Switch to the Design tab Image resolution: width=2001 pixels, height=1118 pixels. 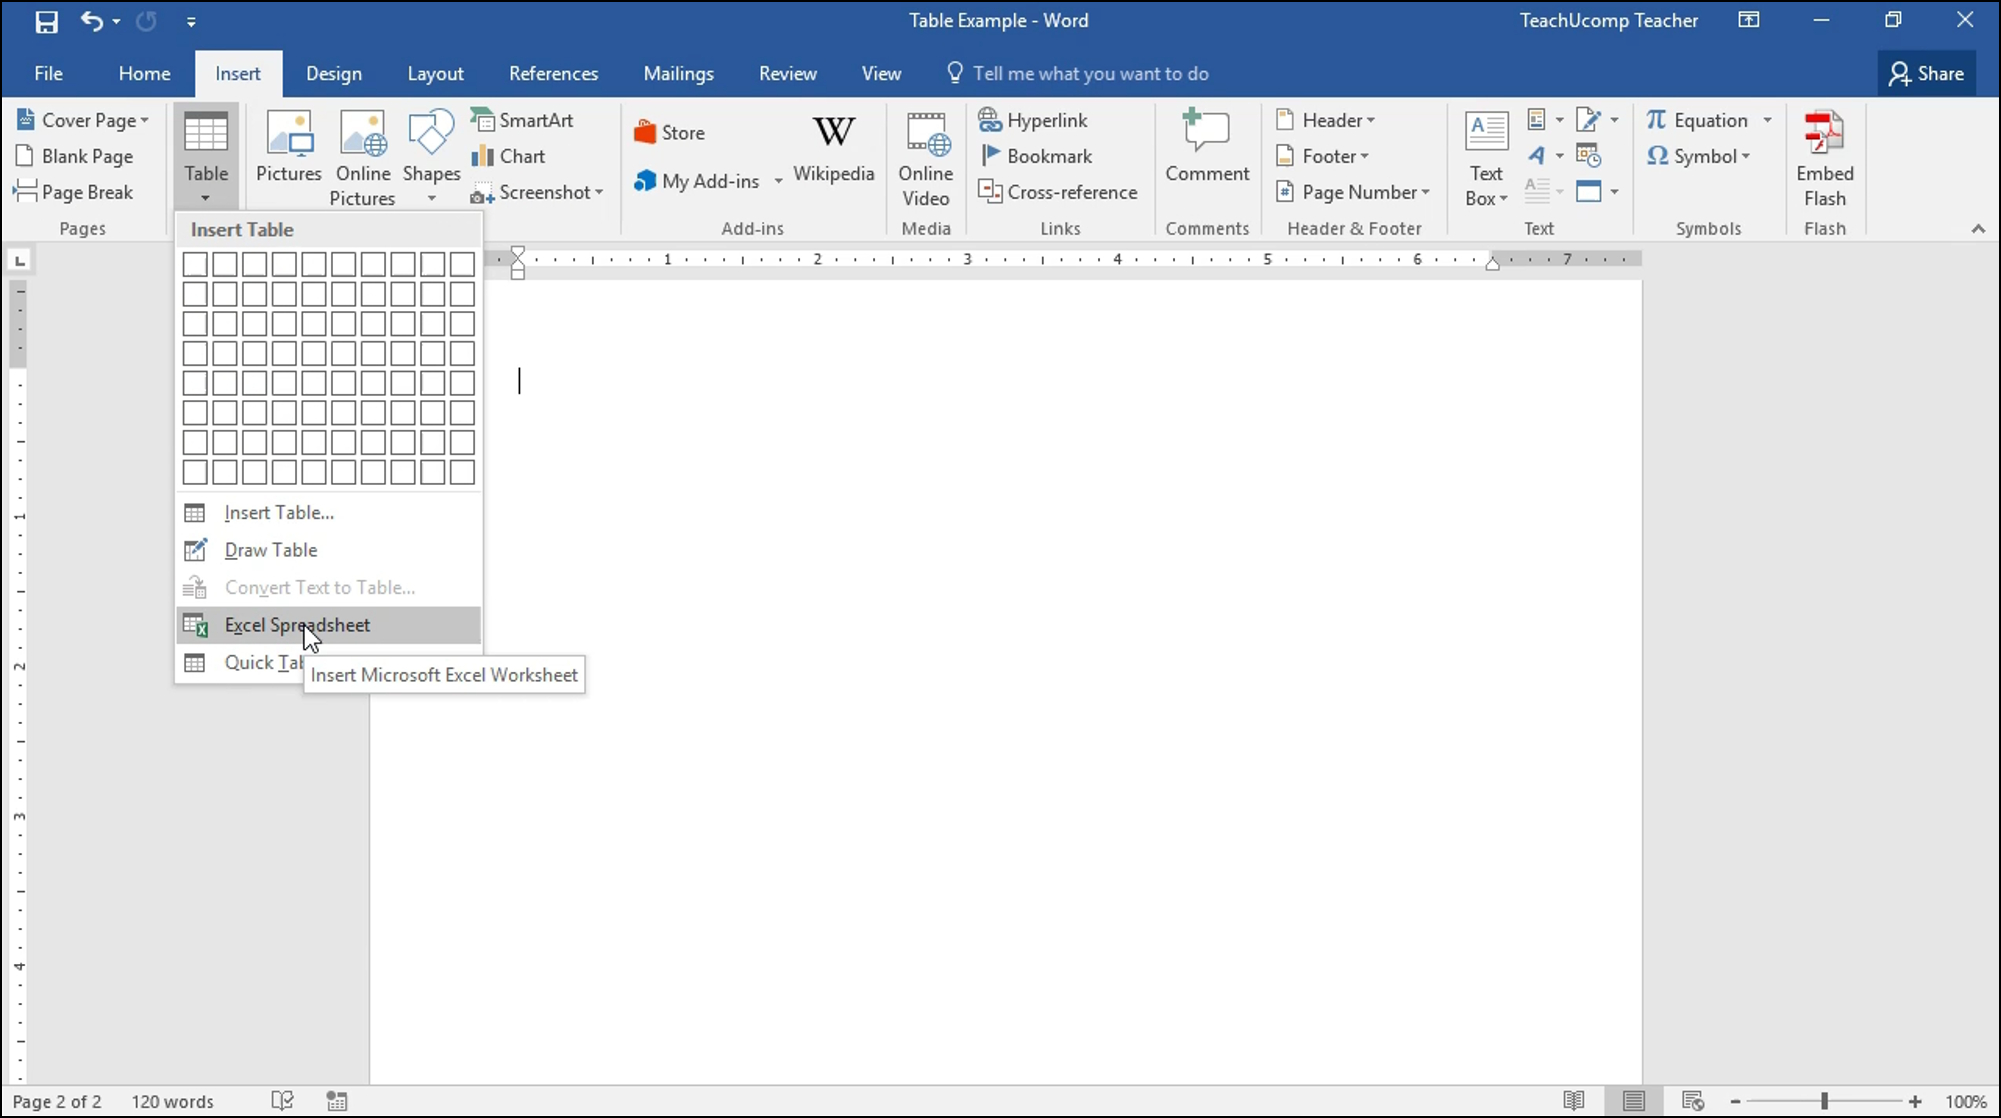(x=334, y=72)
